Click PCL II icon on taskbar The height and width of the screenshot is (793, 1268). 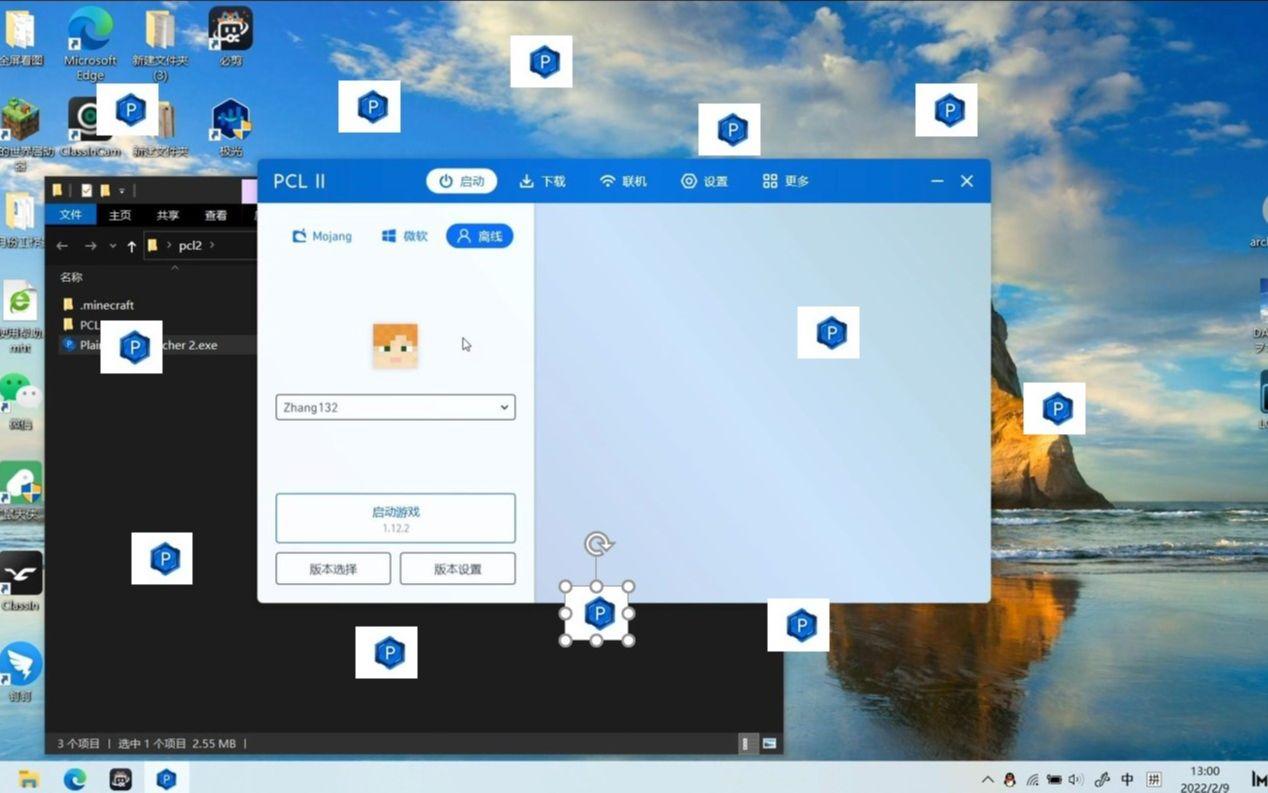click(x=167, y=778)
